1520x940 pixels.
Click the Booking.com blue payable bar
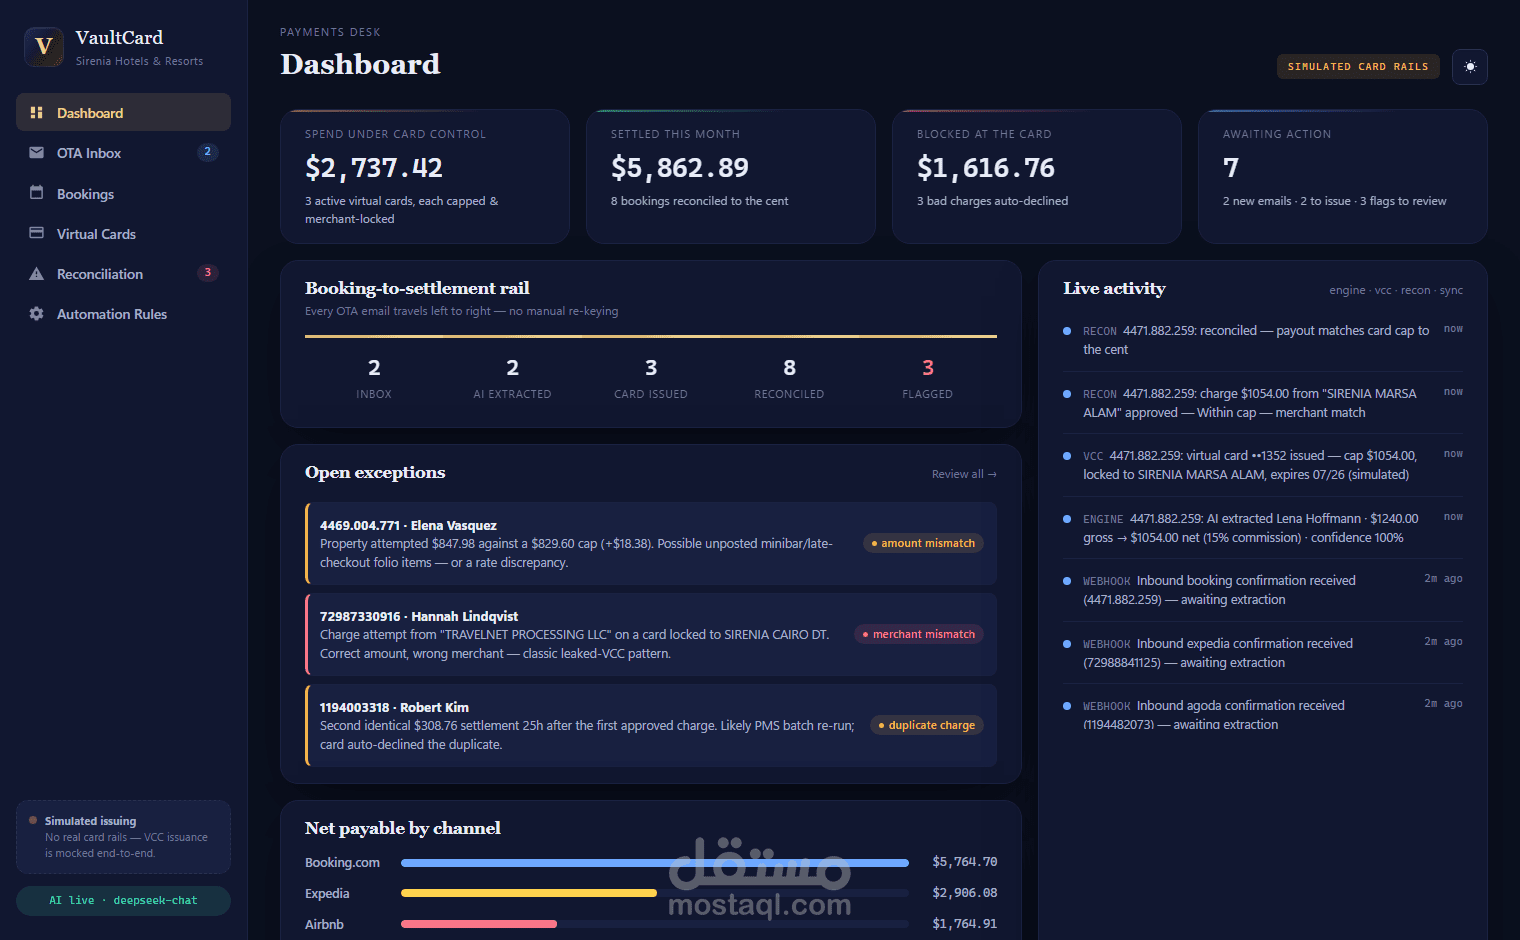[655, 862]
